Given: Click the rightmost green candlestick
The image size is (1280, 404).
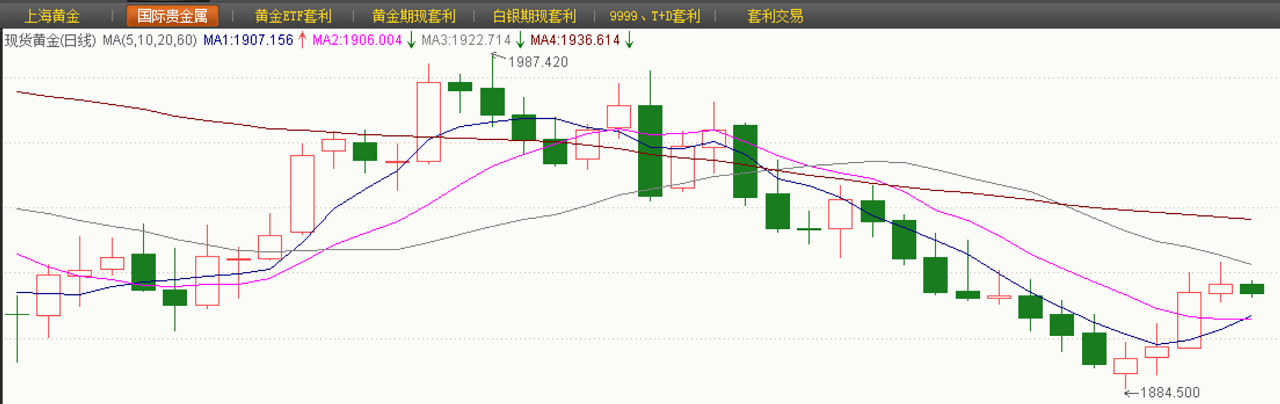Looking at the screenshot, I should 1251,289.
